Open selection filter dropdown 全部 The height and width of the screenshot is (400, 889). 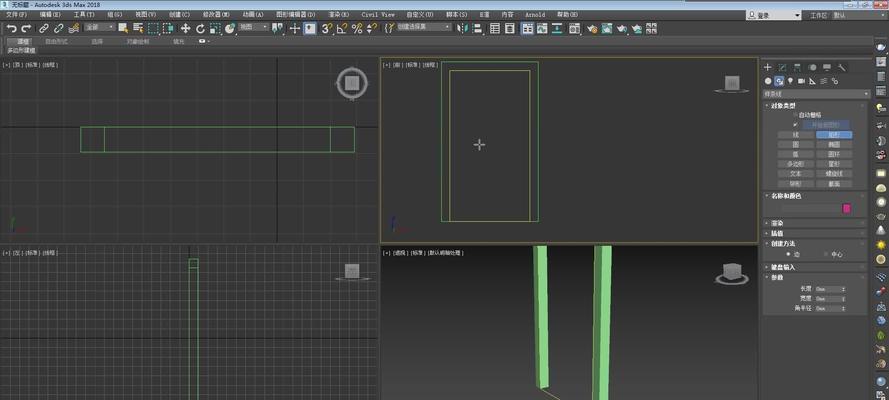99,27
